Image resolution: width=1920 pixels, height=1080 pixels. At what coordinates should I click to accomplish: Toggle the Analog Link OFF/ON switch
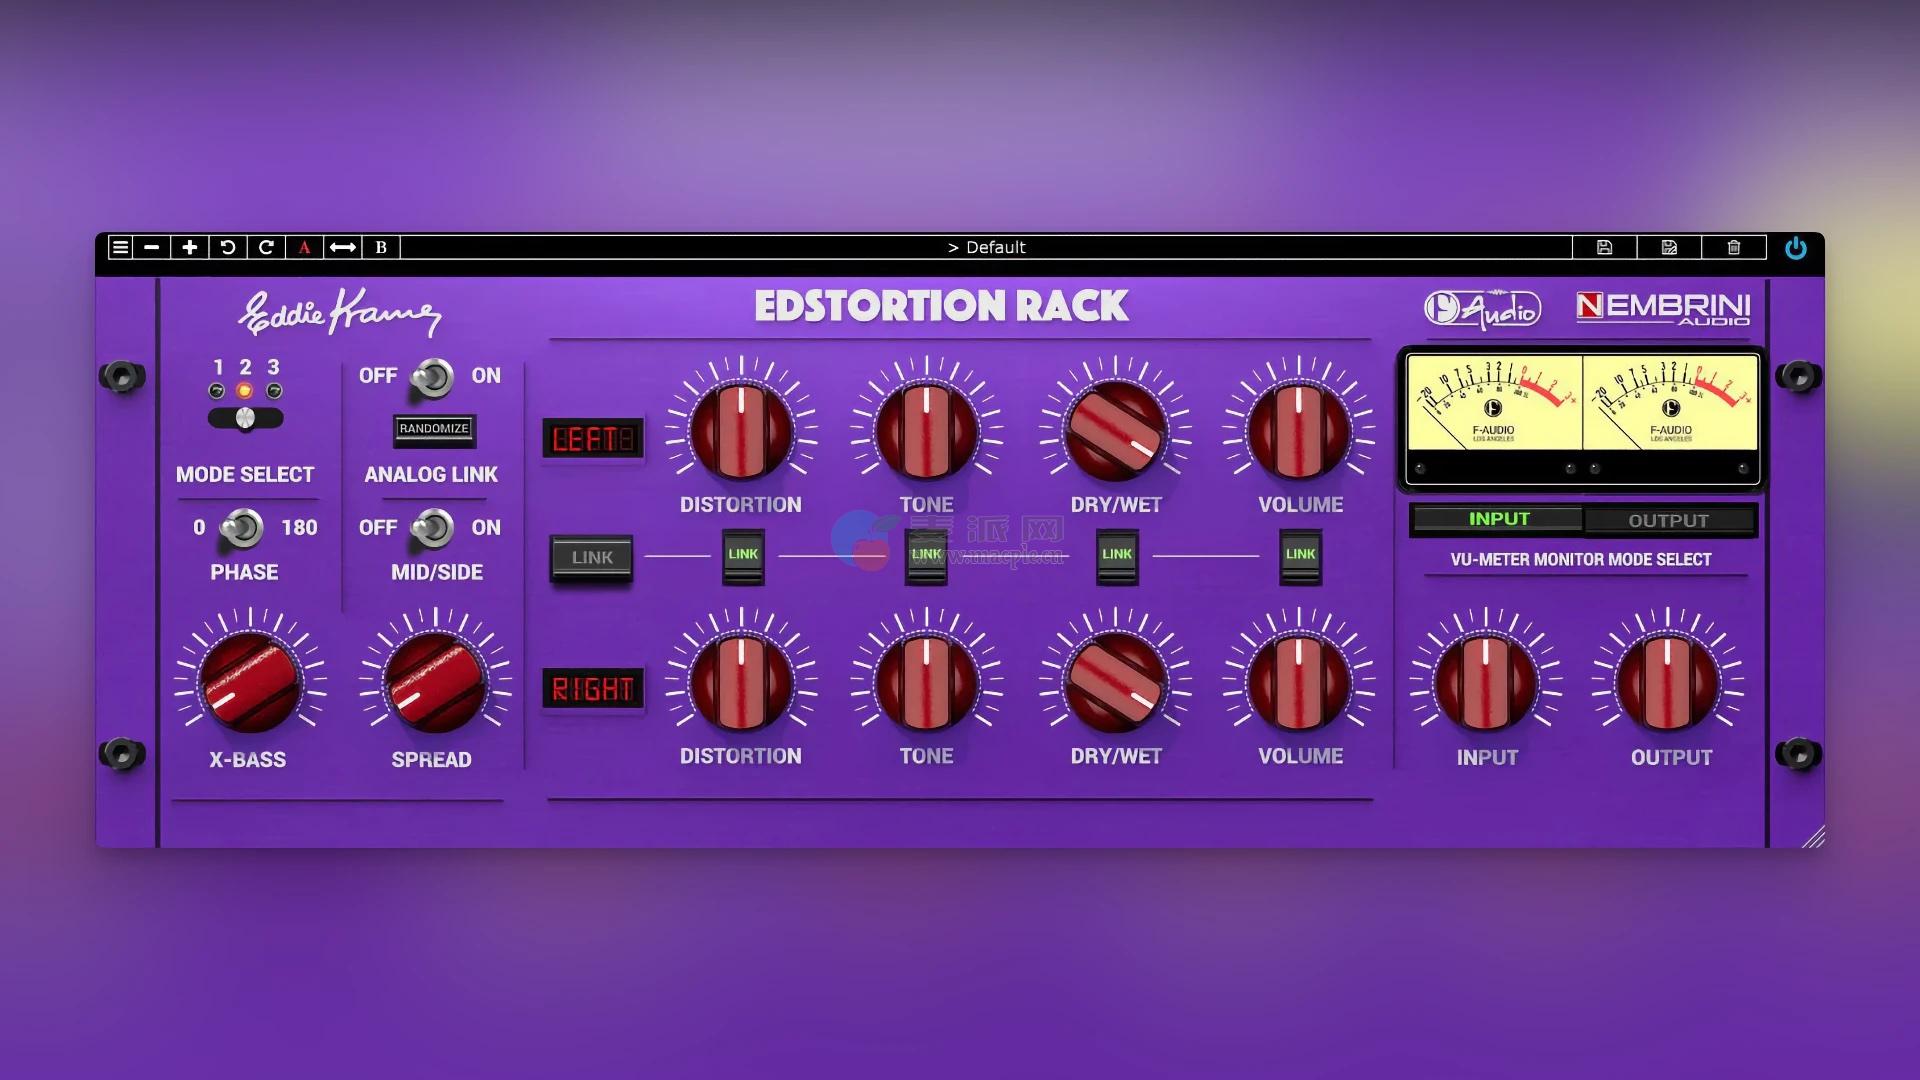click(x=432, y=377)
